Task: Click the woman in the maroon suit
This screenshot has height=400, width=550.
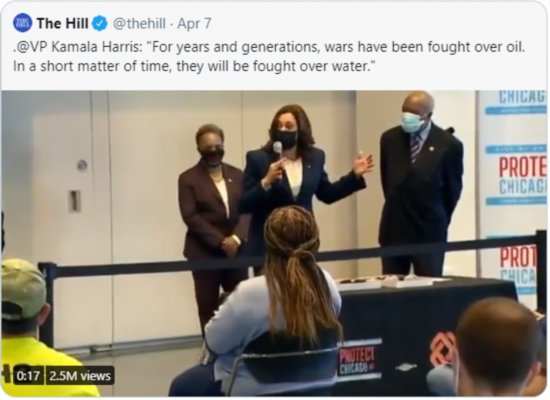Action: [210, 211]
